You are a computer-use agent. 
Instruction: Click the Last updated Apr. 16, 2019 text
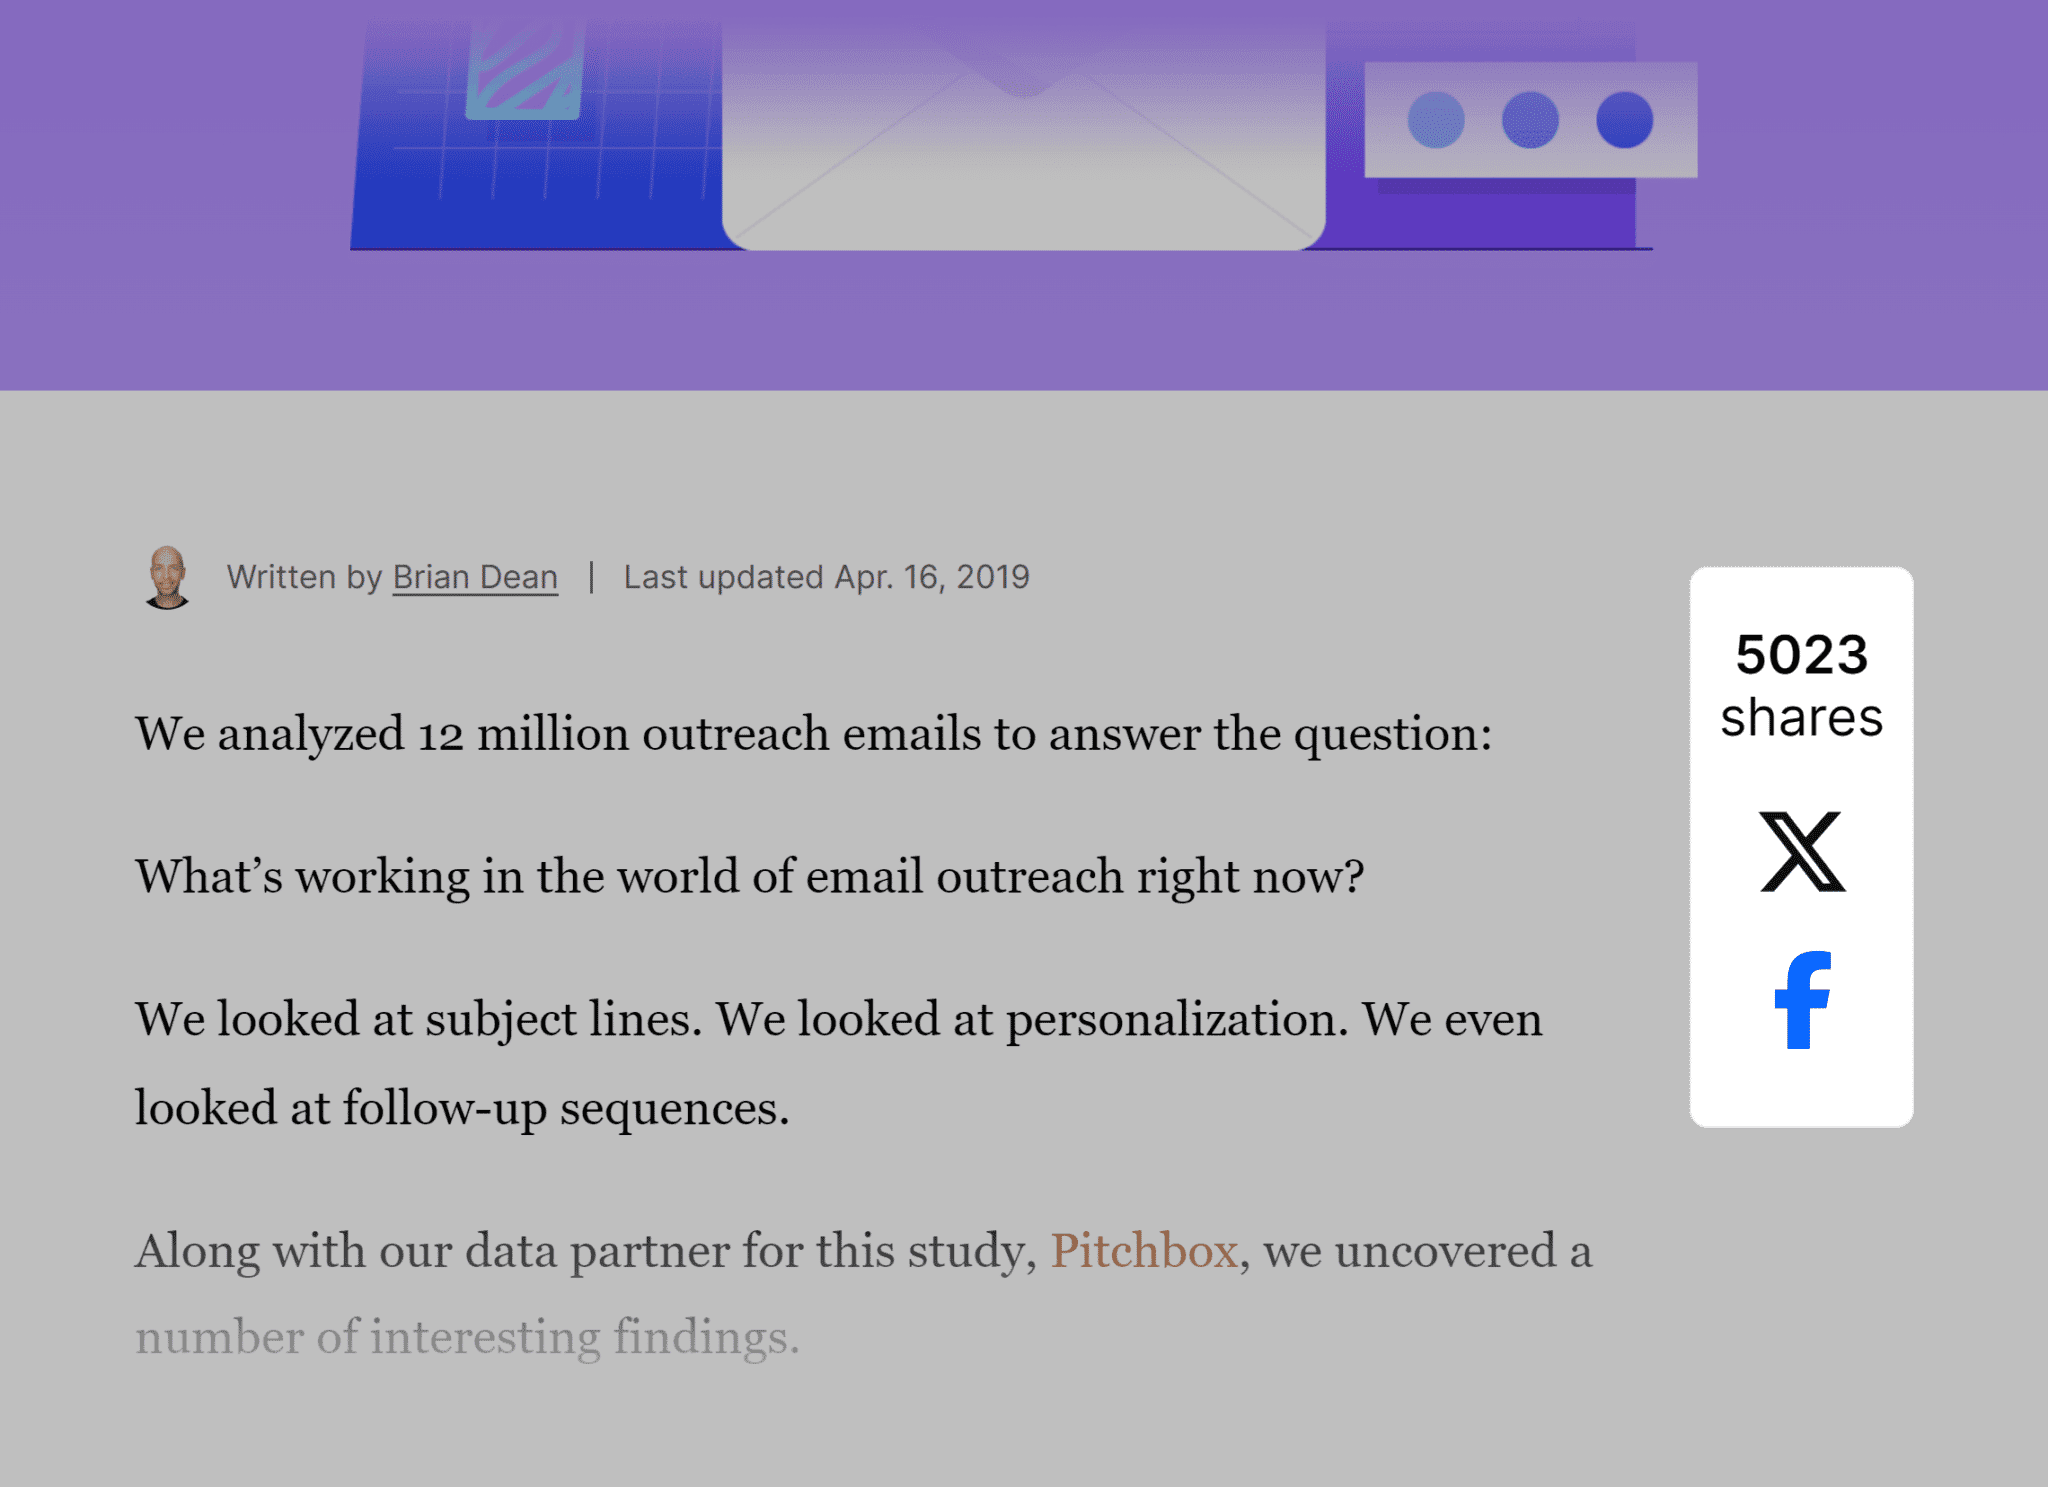pyautogui.click(x=826, y=577)
